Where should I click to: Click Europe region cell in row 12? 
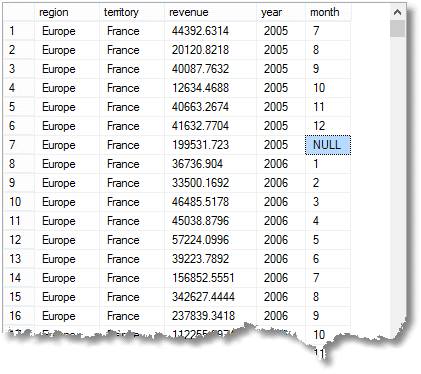67,240
